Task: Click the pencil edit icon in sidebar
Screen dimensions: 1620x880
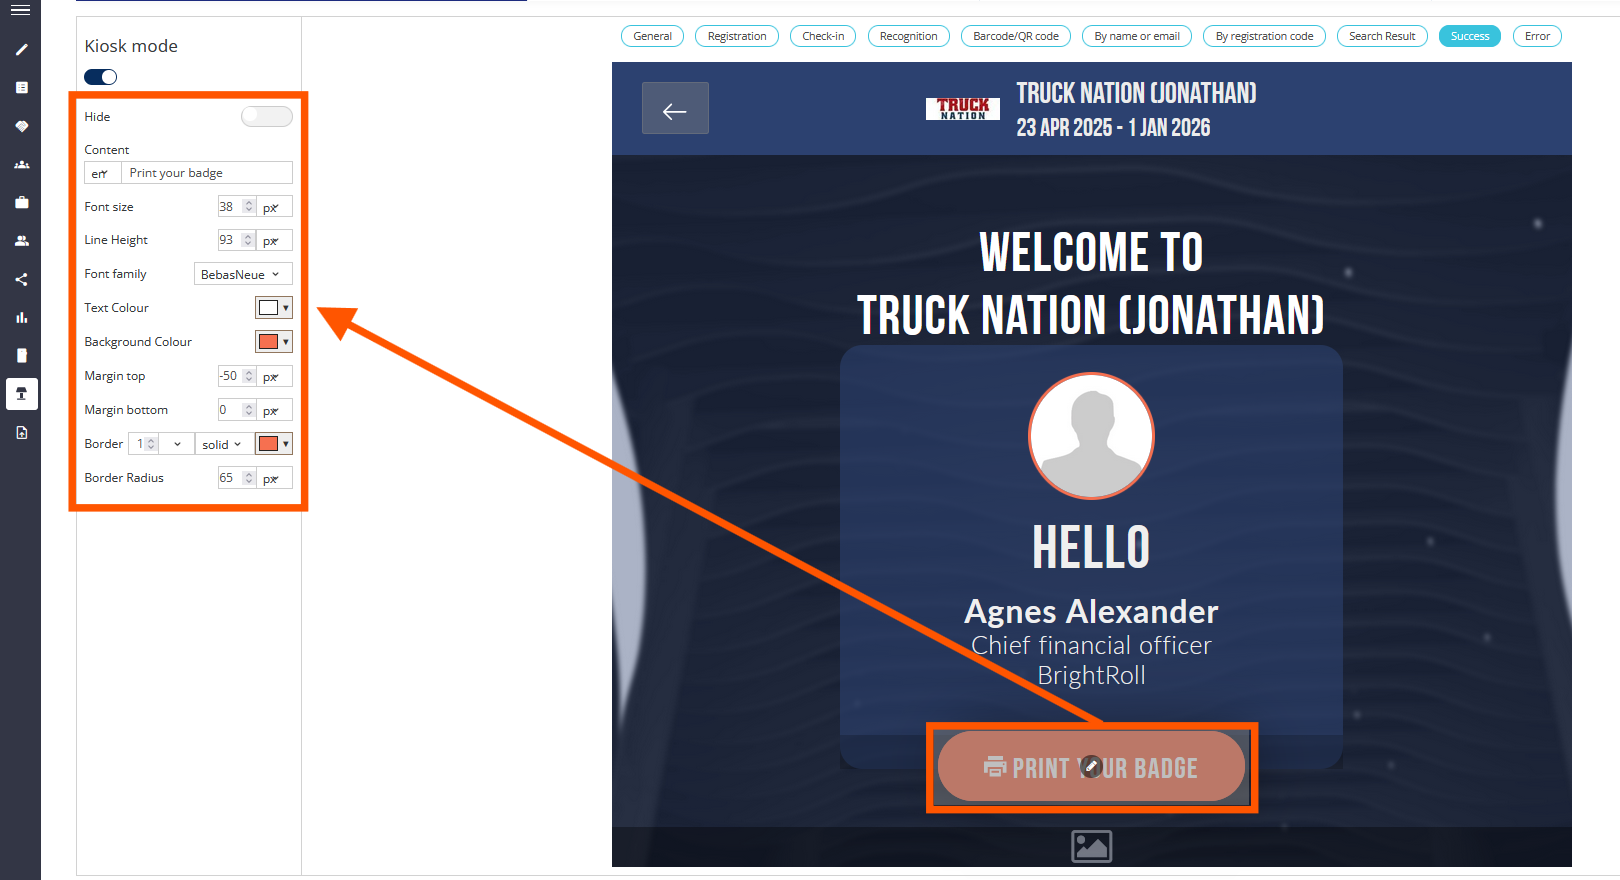Action: click(x=21, y=49)
